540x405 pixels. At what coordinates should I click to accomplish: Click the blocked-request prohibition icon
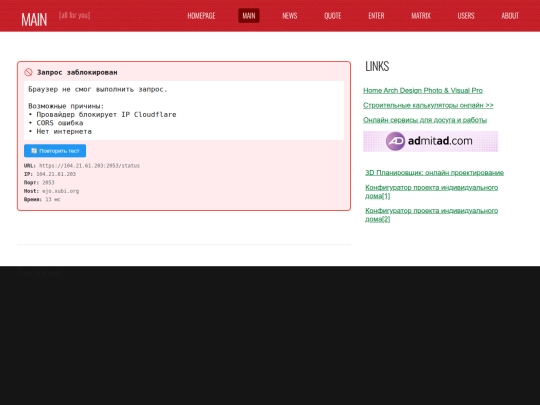coord(28,72)
